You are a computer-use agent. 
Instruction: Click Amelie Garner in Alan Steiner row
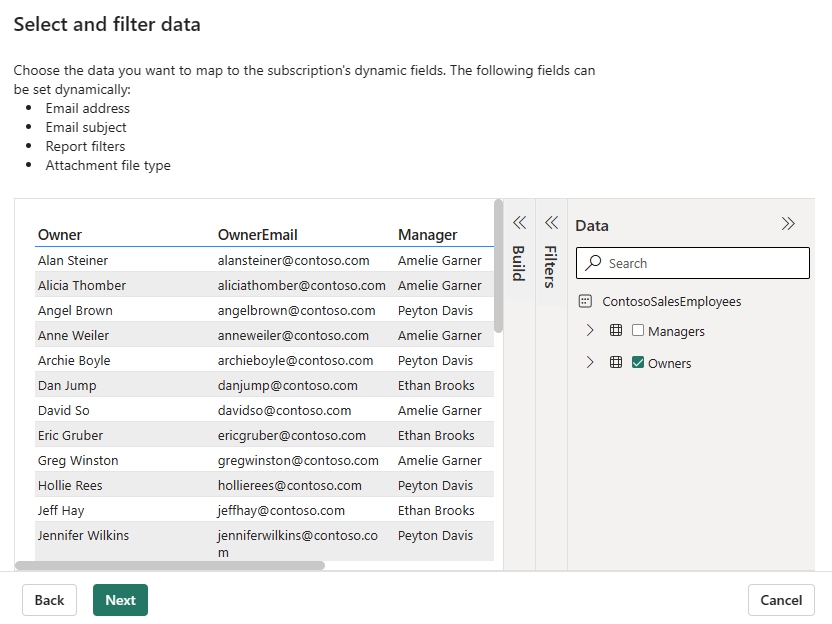pos(439,260)
